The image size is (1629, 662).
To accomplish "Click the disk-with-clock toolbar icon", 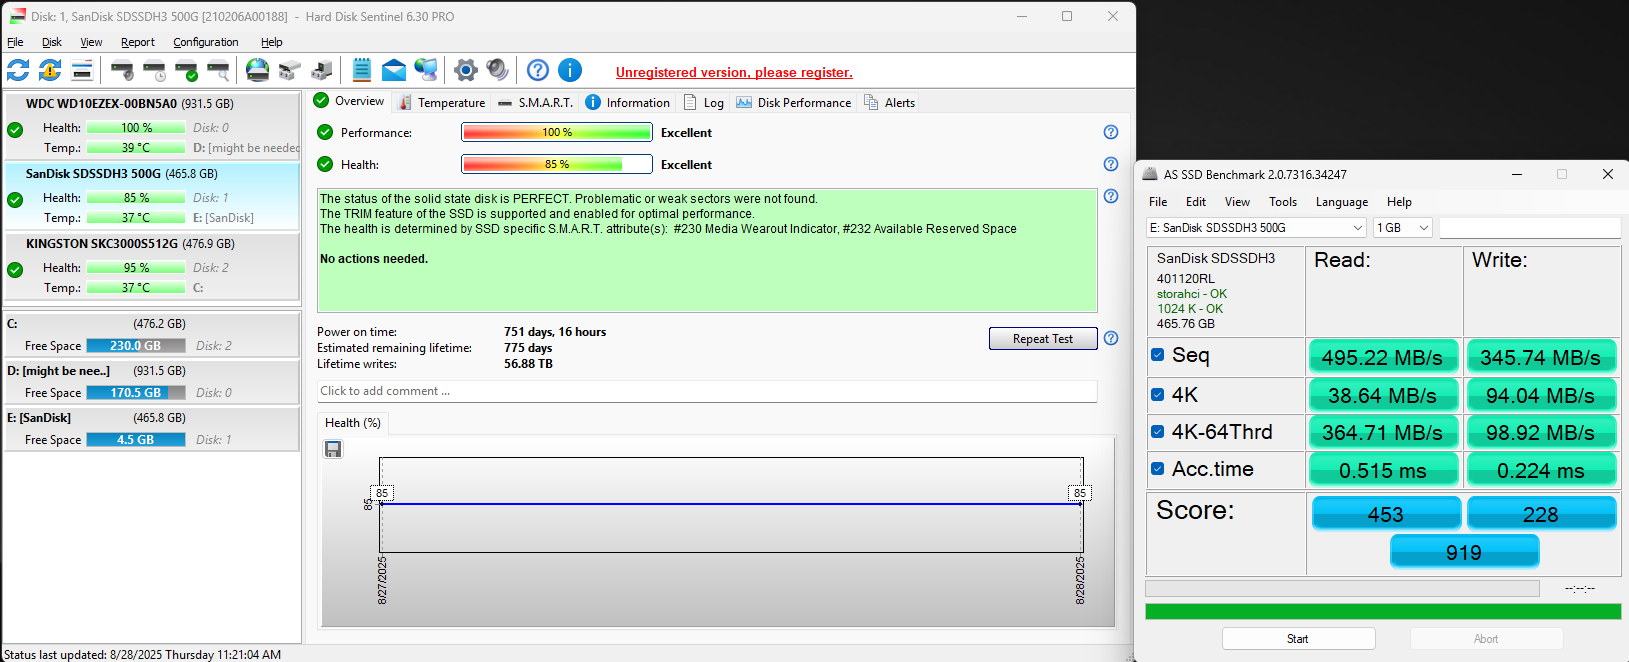I will click(154, 70).
